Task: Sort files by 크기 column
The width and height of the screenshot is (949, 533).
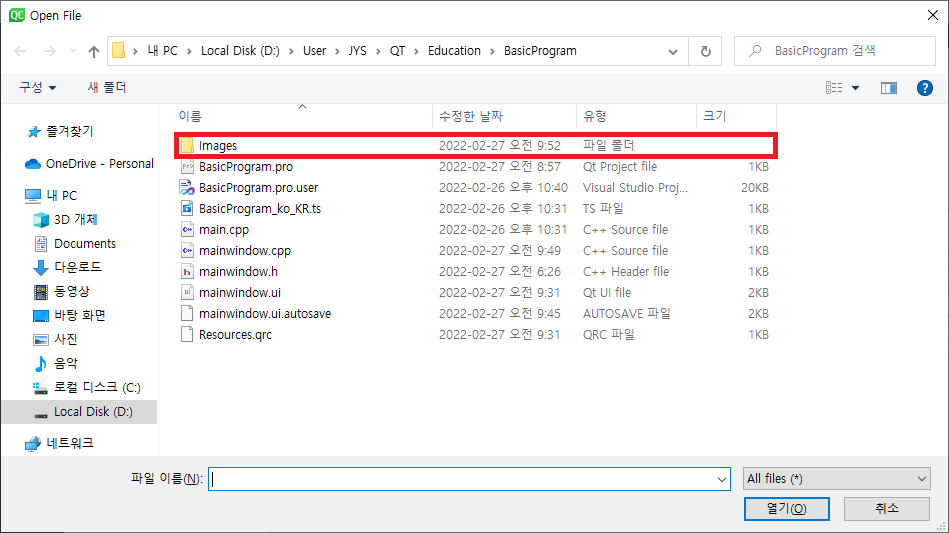Action: 714,116
